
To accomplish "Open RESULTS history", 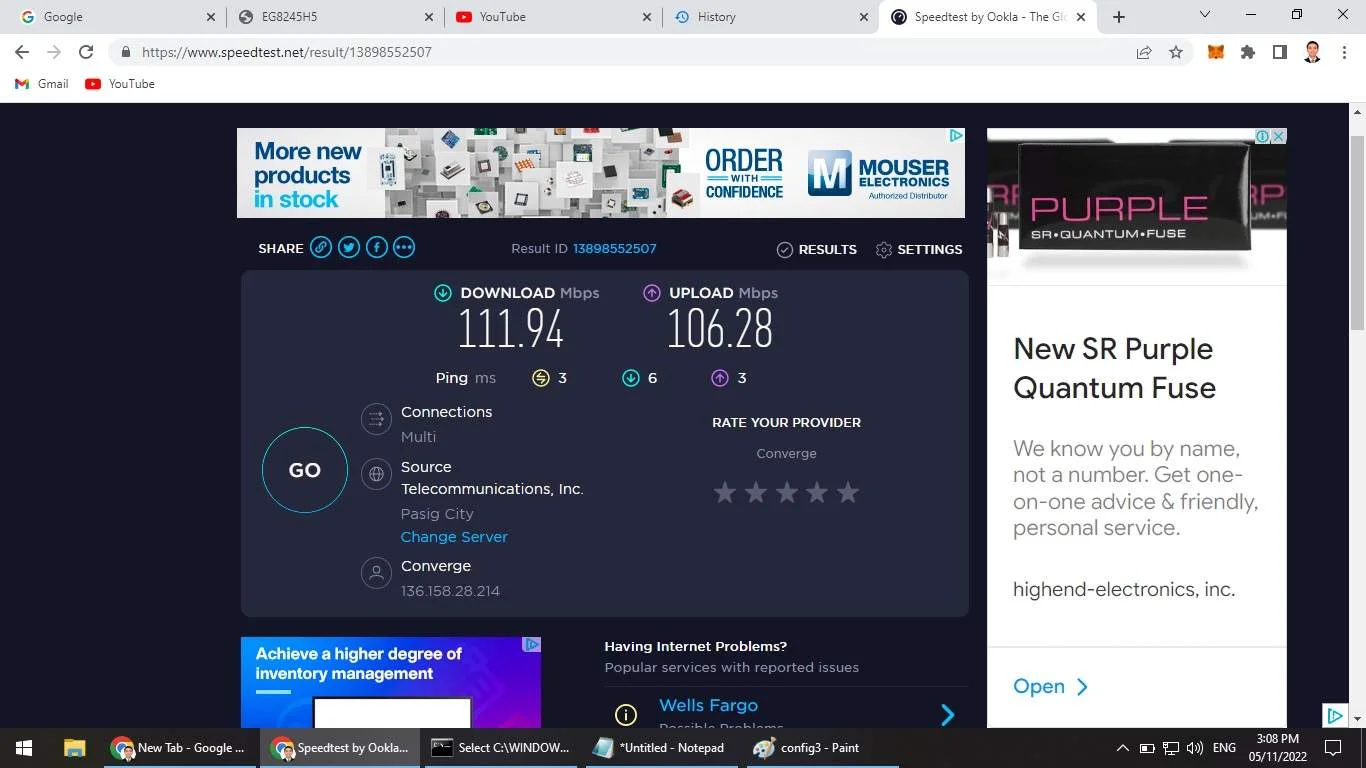I will click(817, 249).
